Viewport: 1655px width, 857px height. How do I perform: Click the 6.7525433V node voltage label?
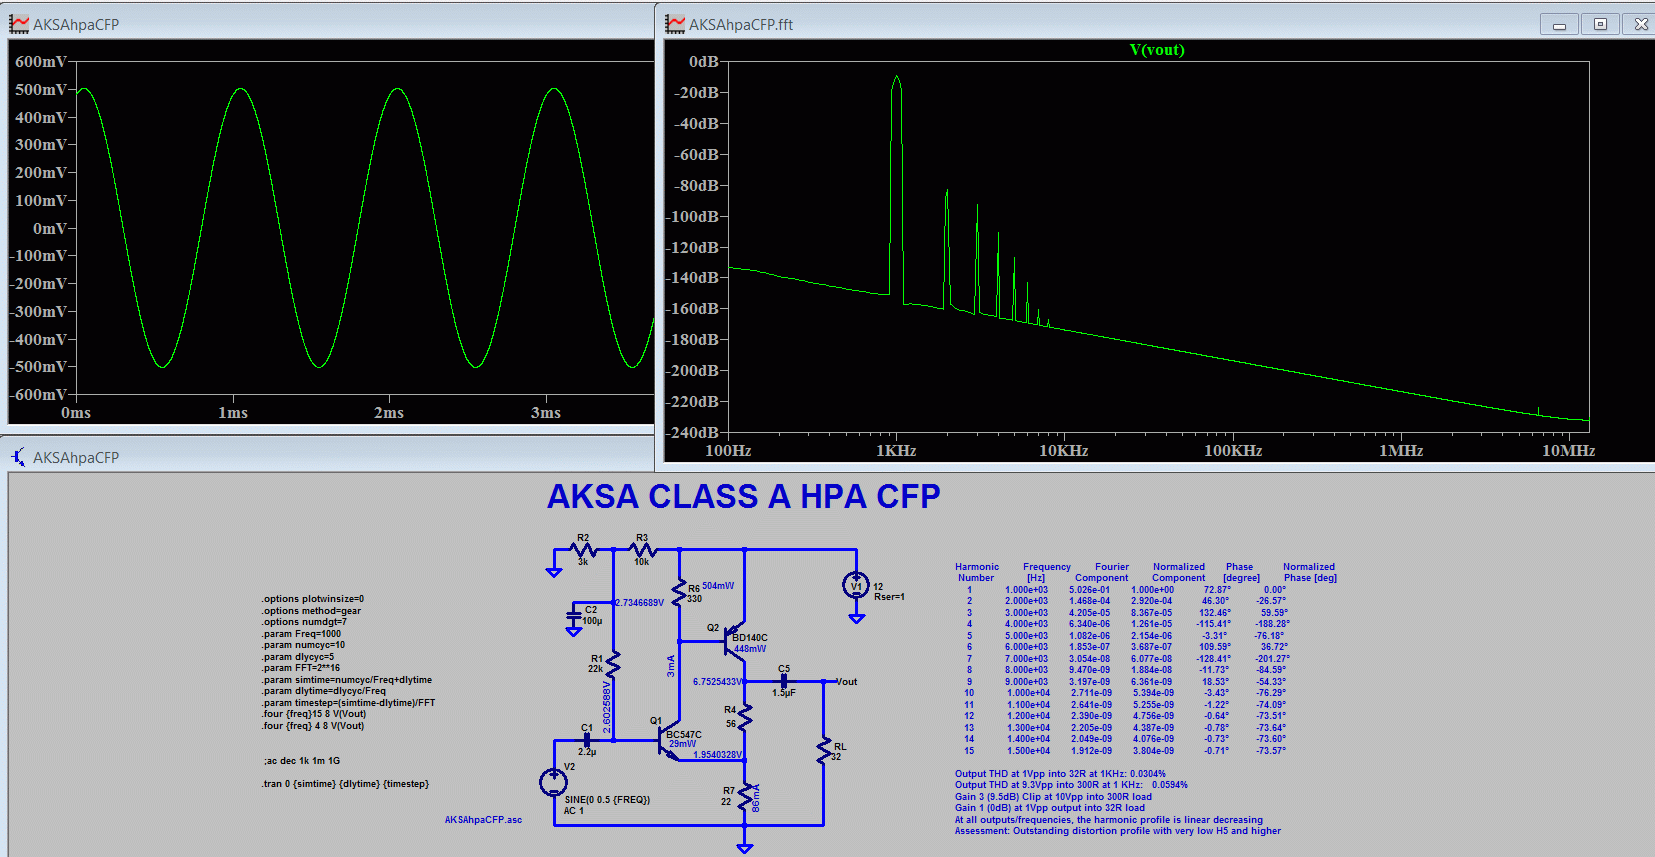tap(717, 682)
